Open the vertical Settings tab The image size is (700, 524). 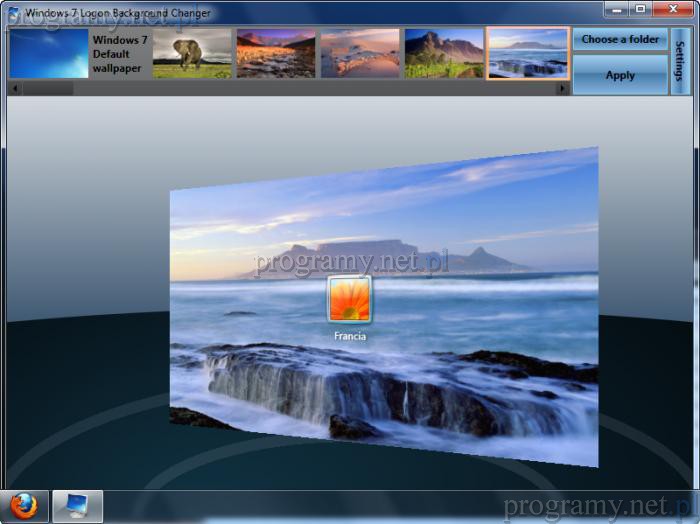click(681, 60)
